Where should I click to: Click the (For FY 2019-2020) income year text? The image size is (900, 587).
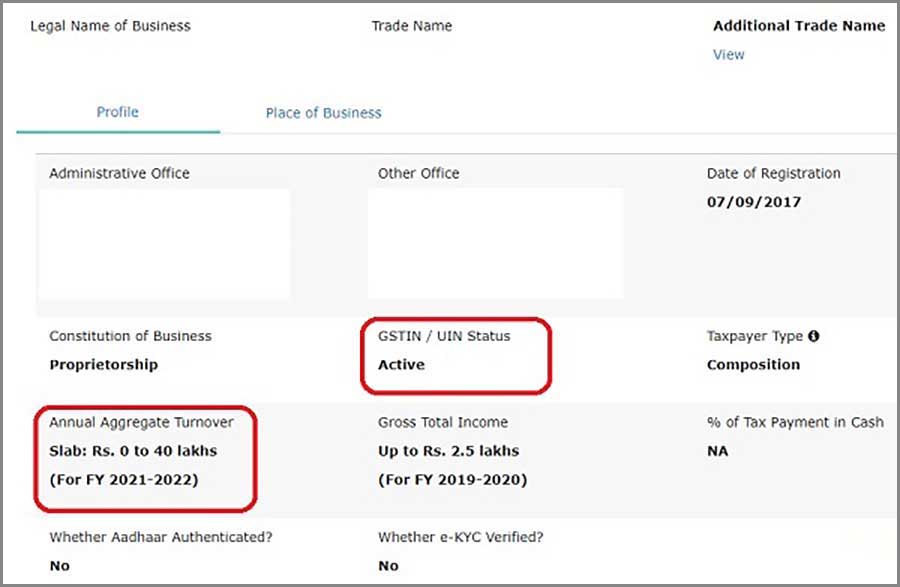(452, 480)
